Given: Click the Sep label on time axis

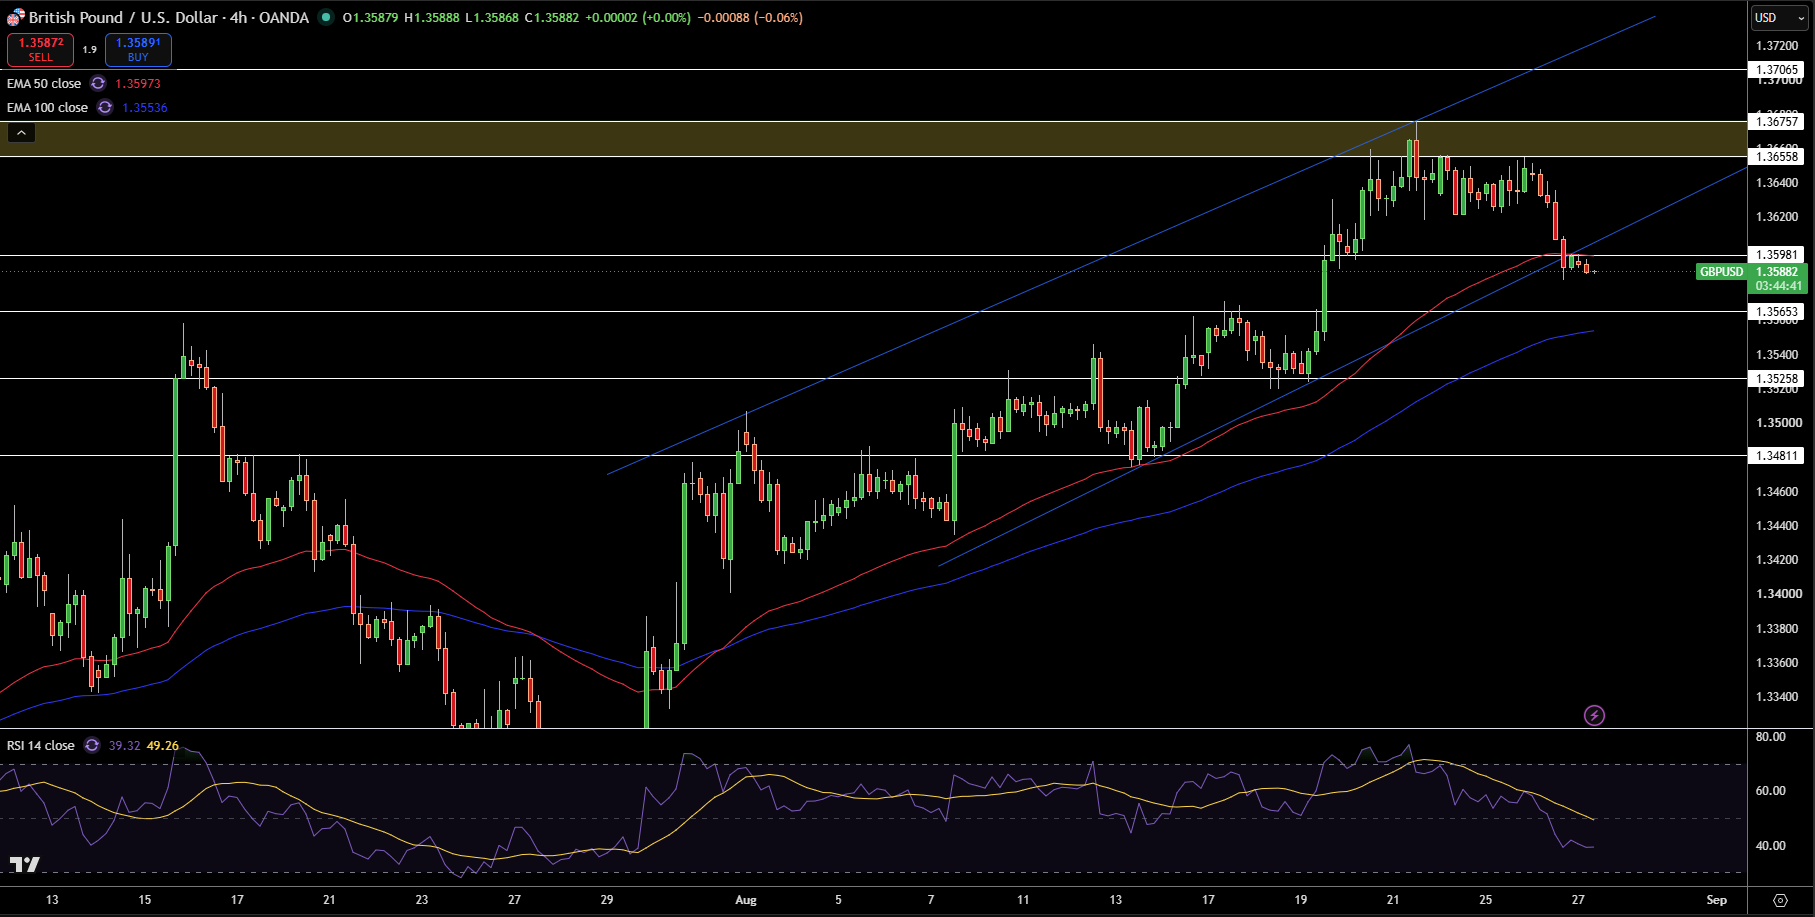Looking at the screenshot, I should 1717,900.
